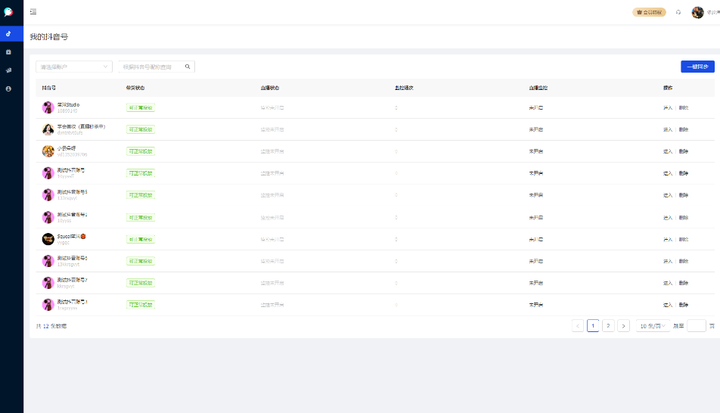This screenshot has height=413, width=720.
Task: Click the Studio account name text
Action: coord(68,105)
